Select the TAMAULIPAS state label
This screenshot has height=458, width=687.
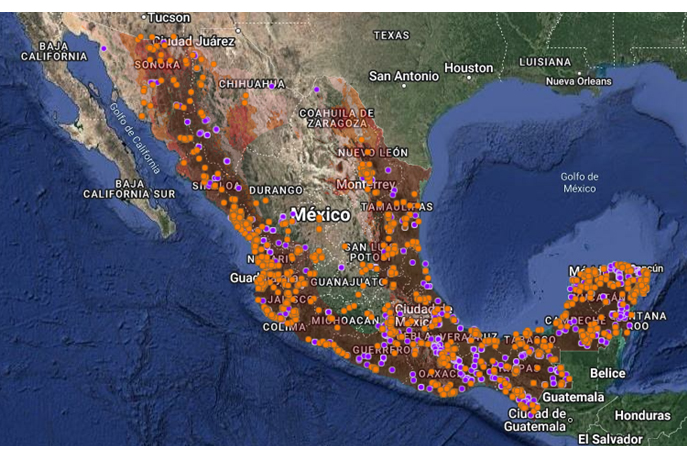(397, 206)
